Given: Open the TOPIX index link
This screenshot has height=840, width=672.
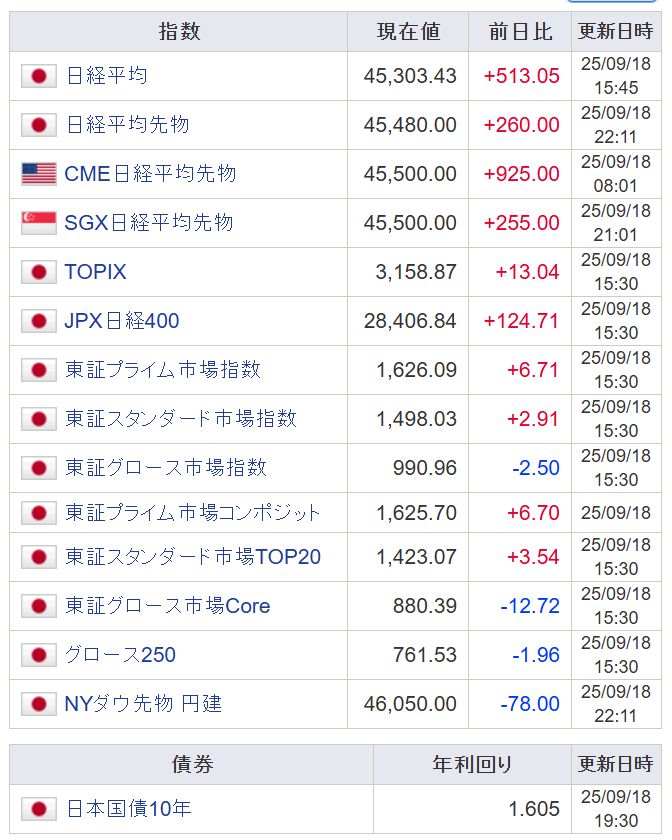Looking at the screenshot, I should point(95,272).
